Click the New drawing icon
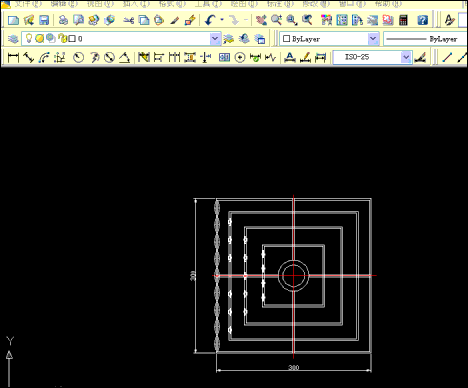The height and width of the screenshot is (388, 468). click(x=13, y=20)
